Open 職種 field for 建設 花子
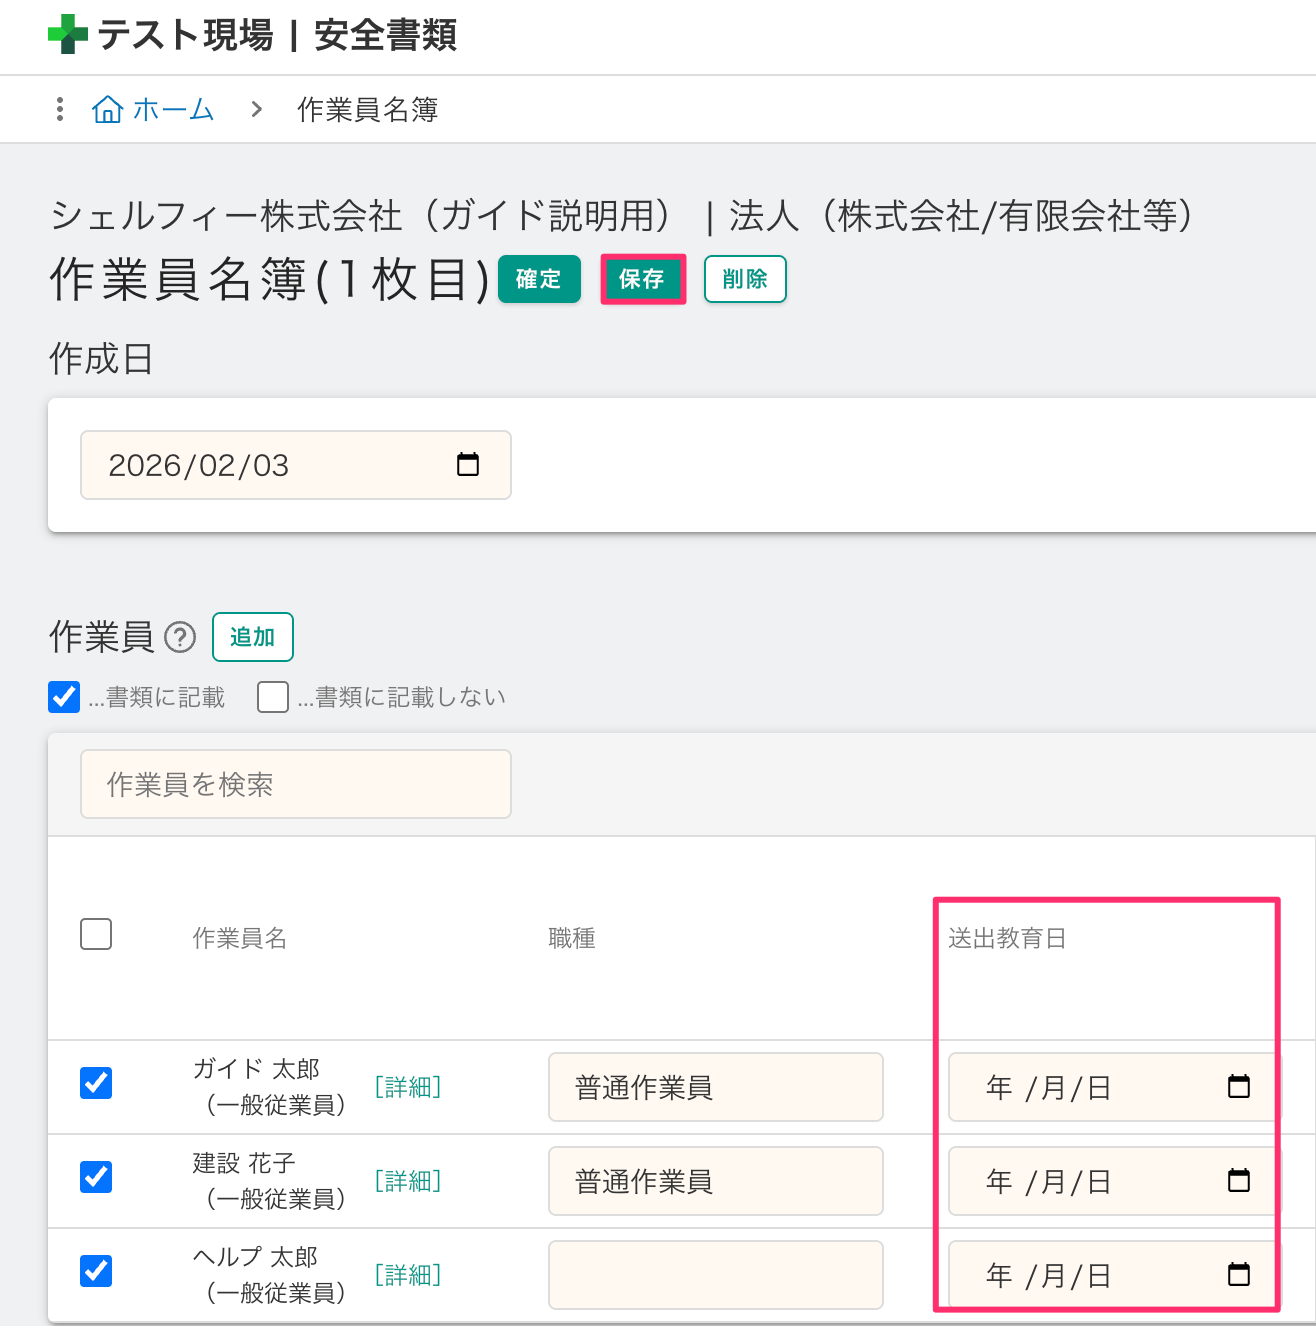The height and width of the screenshot is (1326, 1316). coord(715,1181)
